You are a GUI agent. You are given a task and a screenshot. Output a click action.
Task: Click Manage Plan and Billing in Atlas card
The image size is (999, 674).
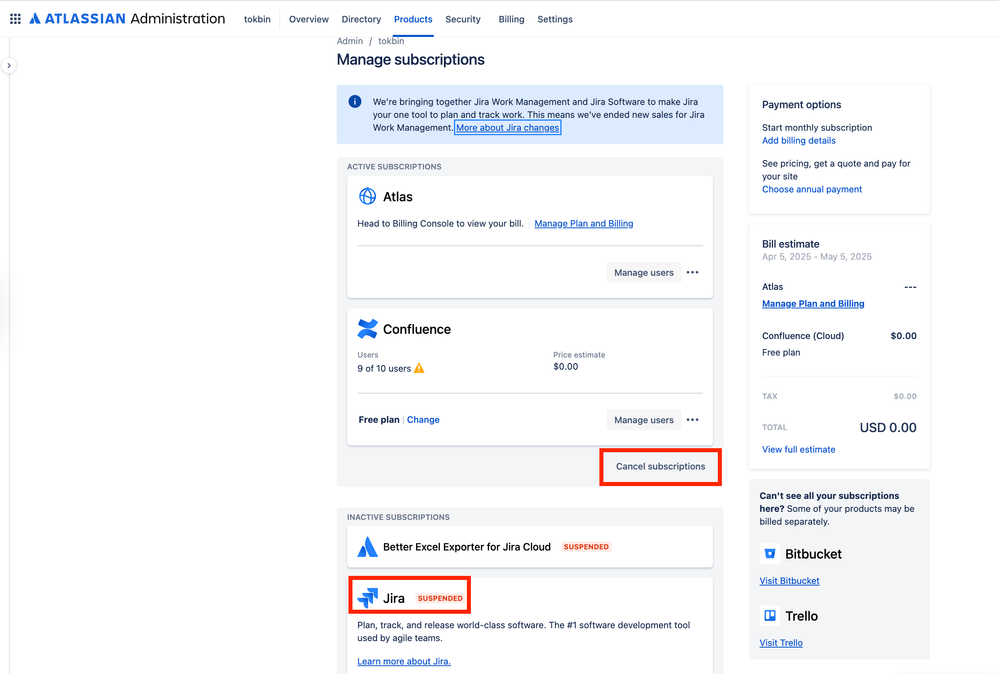pos(584,224)
